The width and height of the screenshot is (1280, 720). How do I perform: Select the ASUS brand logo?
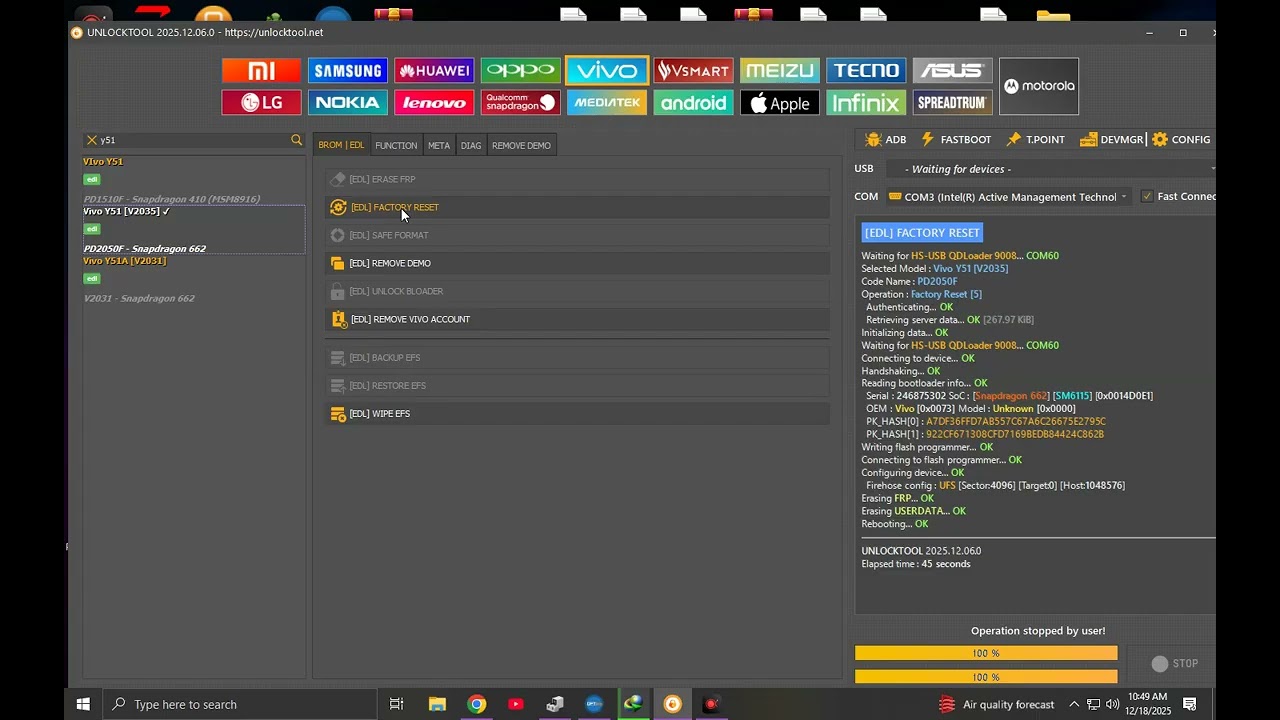pyautogui.click(x=952, y=71)
